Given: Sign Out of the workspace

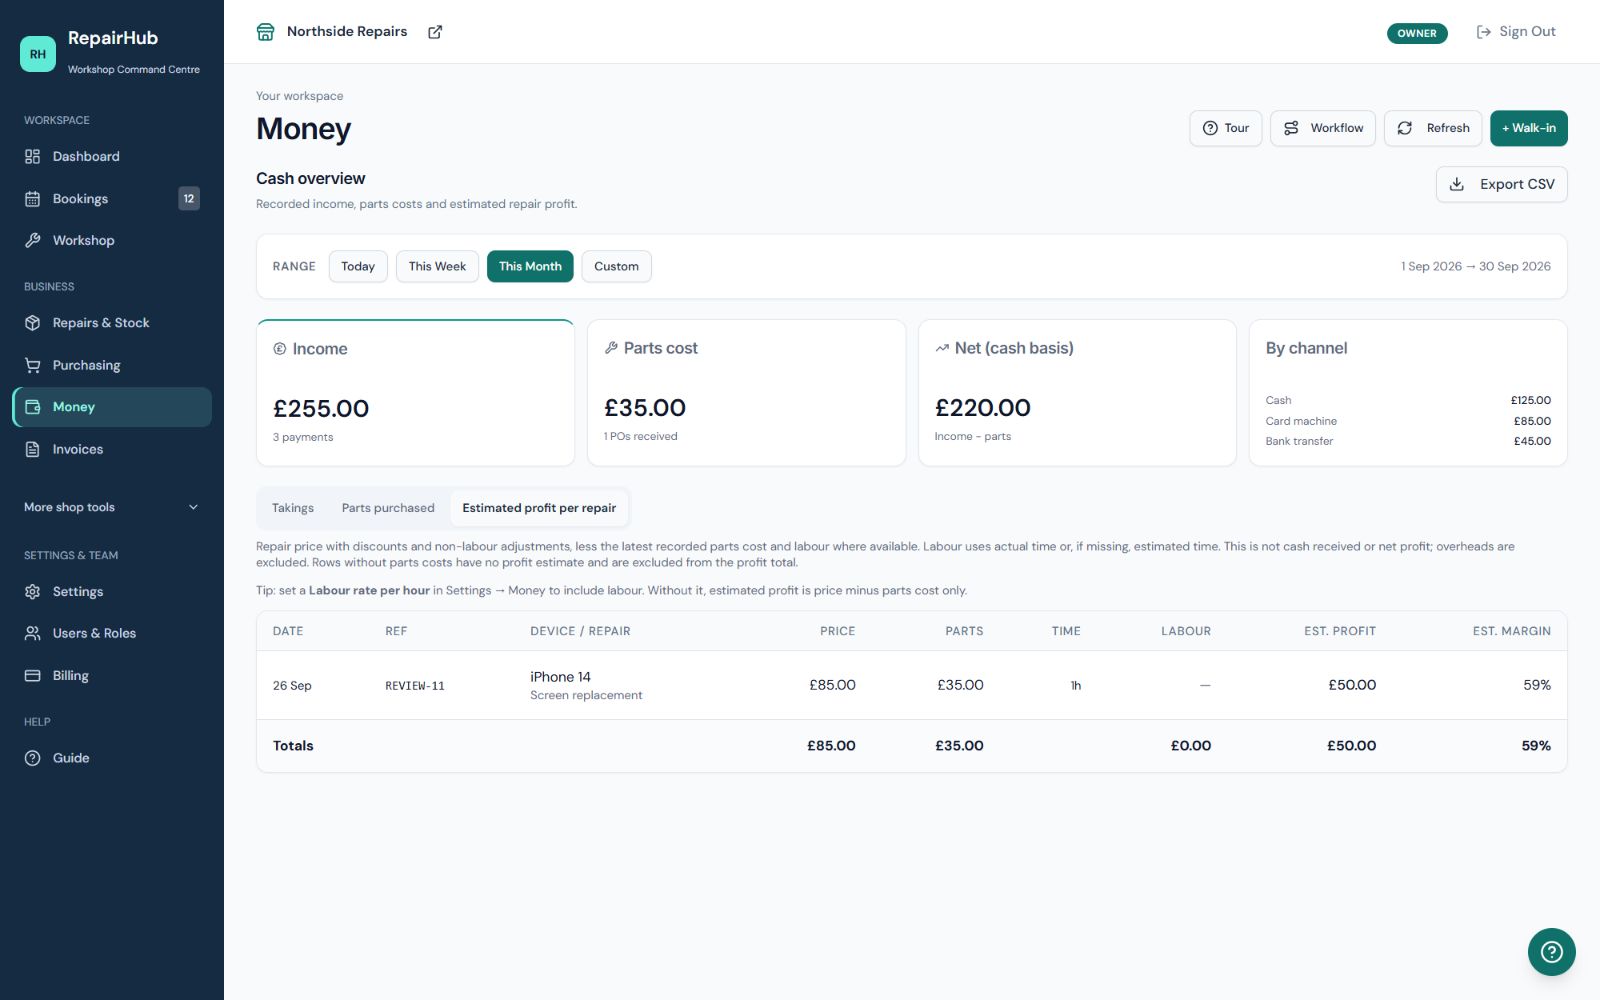Looking at the screenshot, I should pyautogui.click(x=1516, y=32).
